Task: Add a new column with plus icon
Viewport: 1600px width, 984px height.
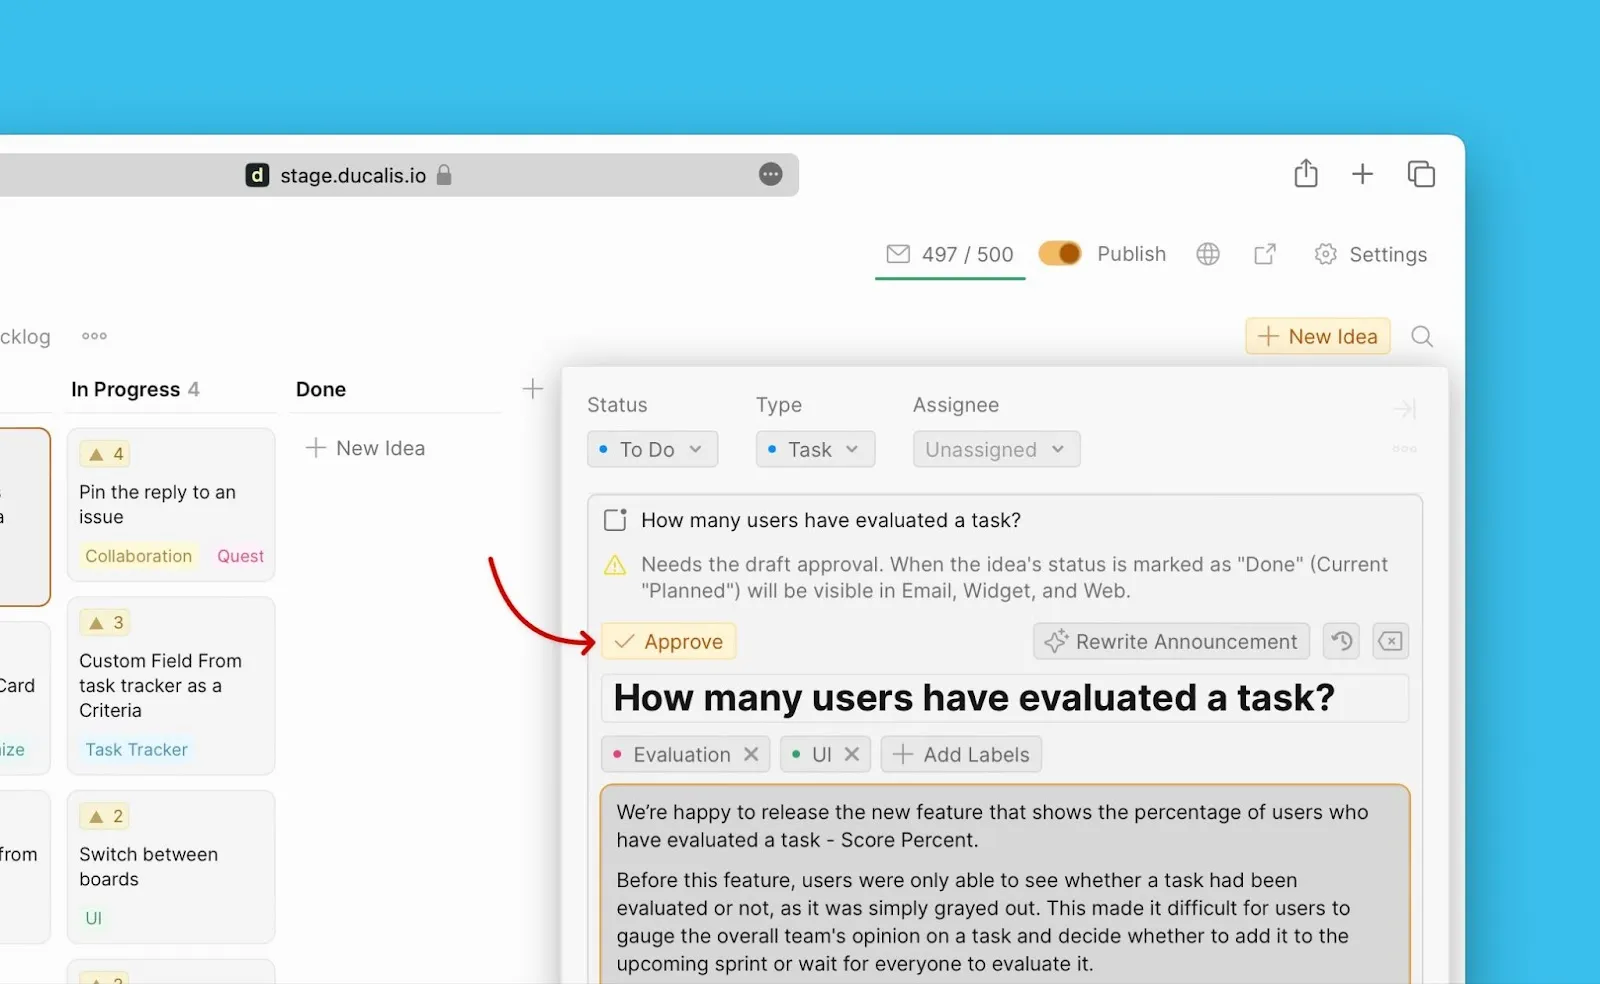Action: [533, 389]
